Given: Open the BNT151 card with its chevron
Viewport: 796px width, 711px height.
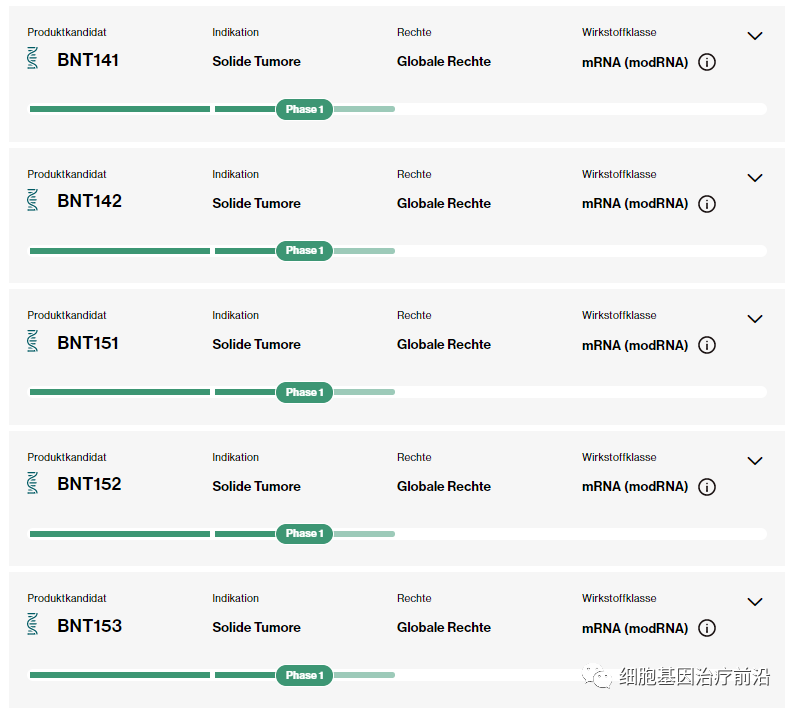Looking at the screenshot, I should pos(755,319).
